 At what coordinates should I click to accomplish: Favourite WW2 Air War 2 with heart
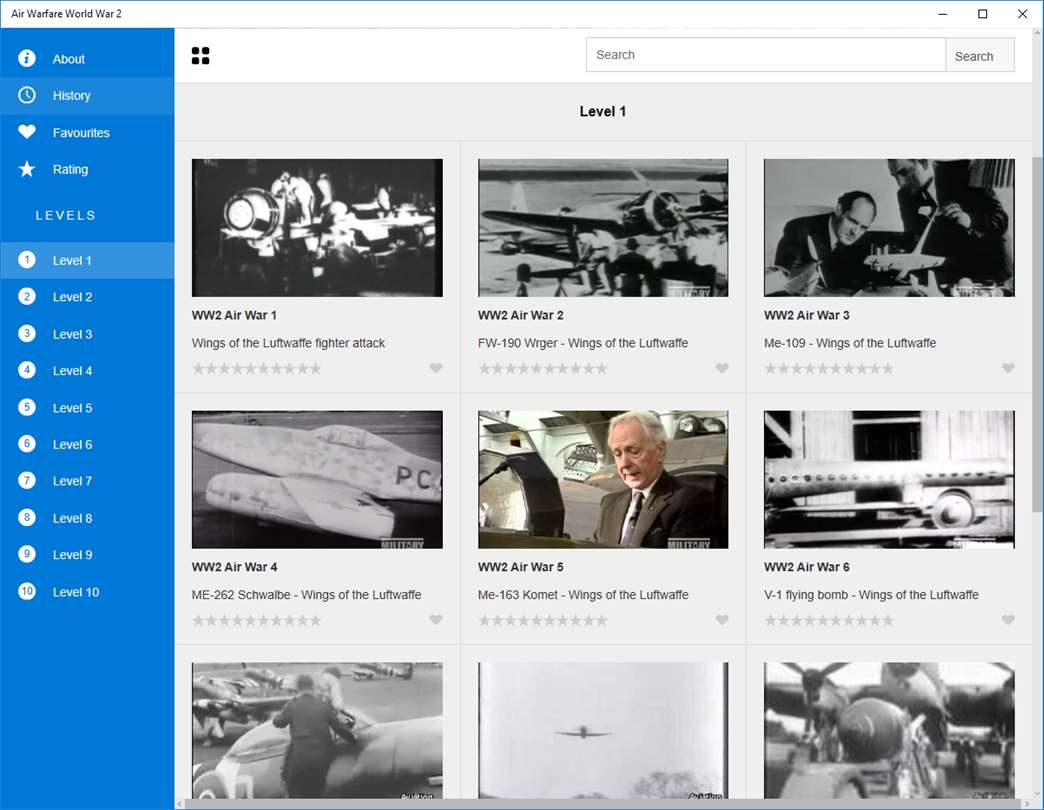click(722, 368)
